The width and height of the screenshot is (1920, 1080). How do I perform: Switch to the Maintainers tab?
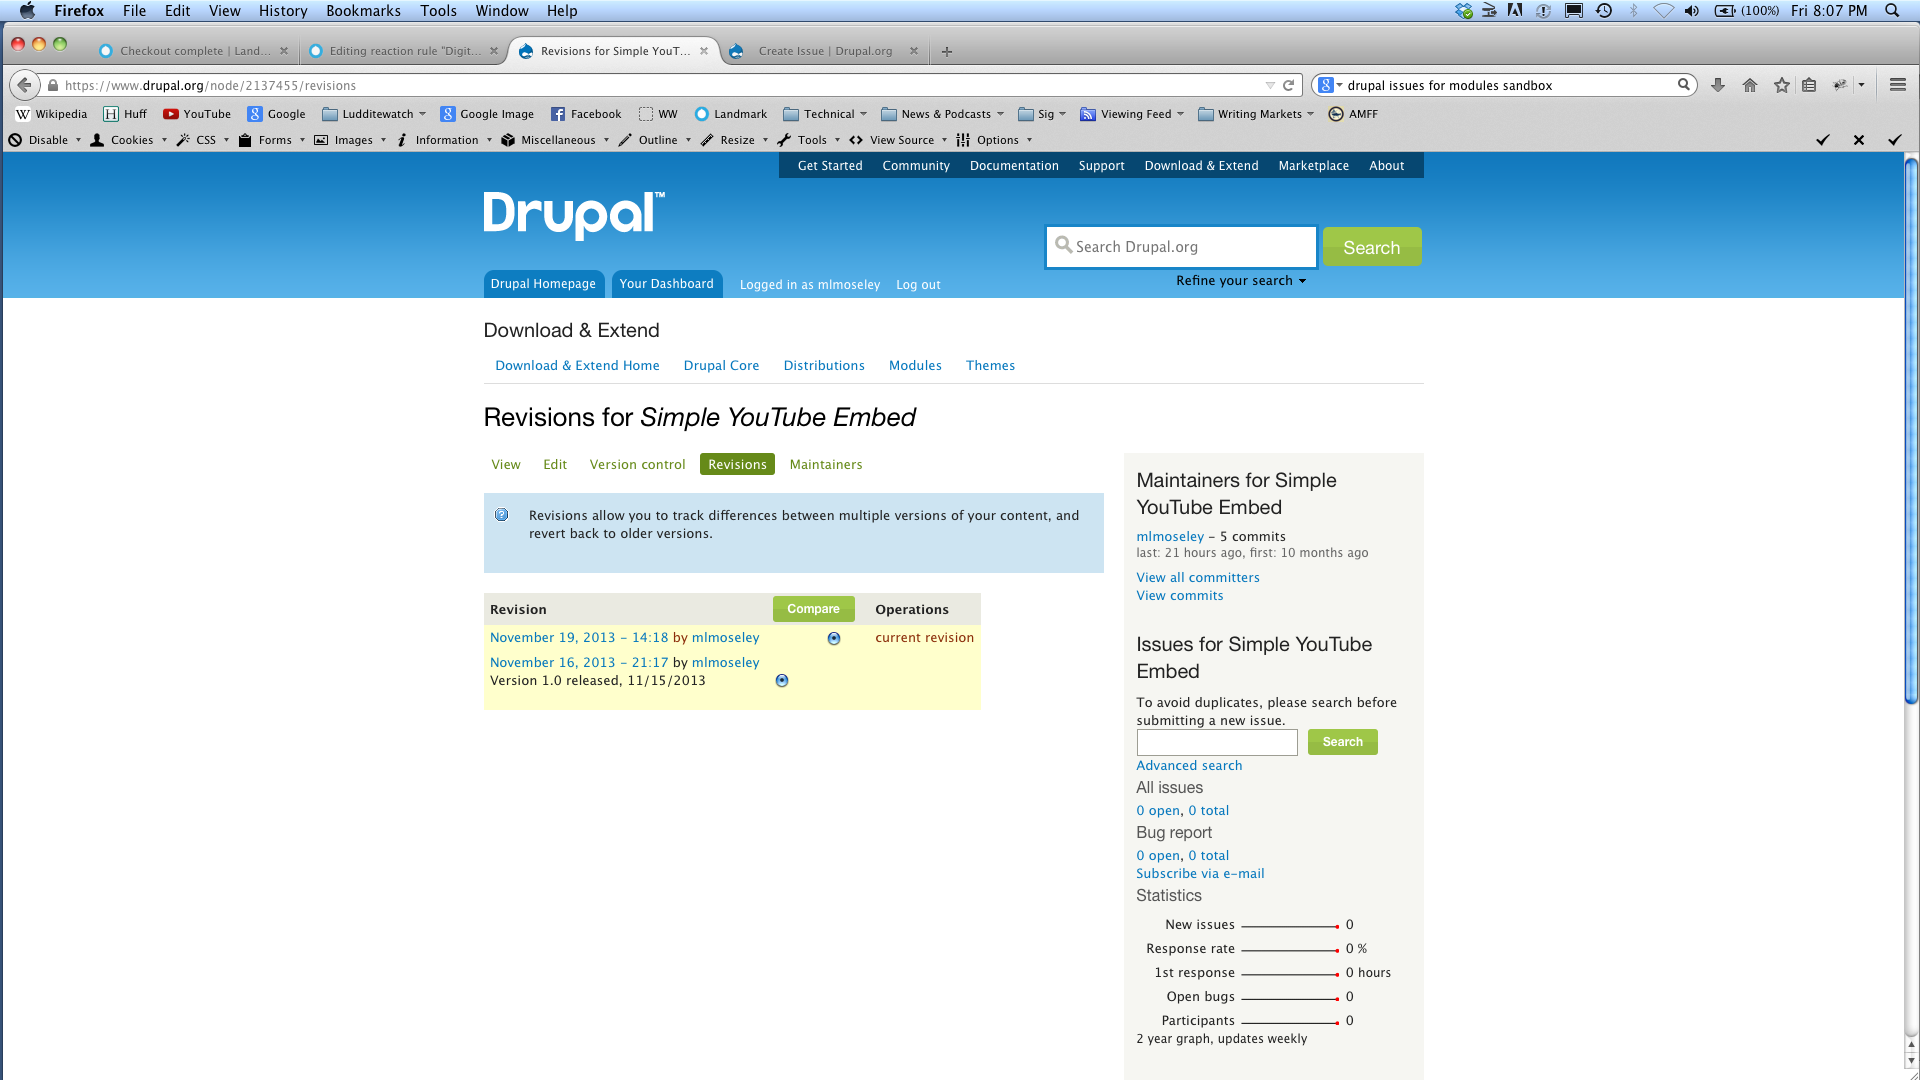(826, 464)
